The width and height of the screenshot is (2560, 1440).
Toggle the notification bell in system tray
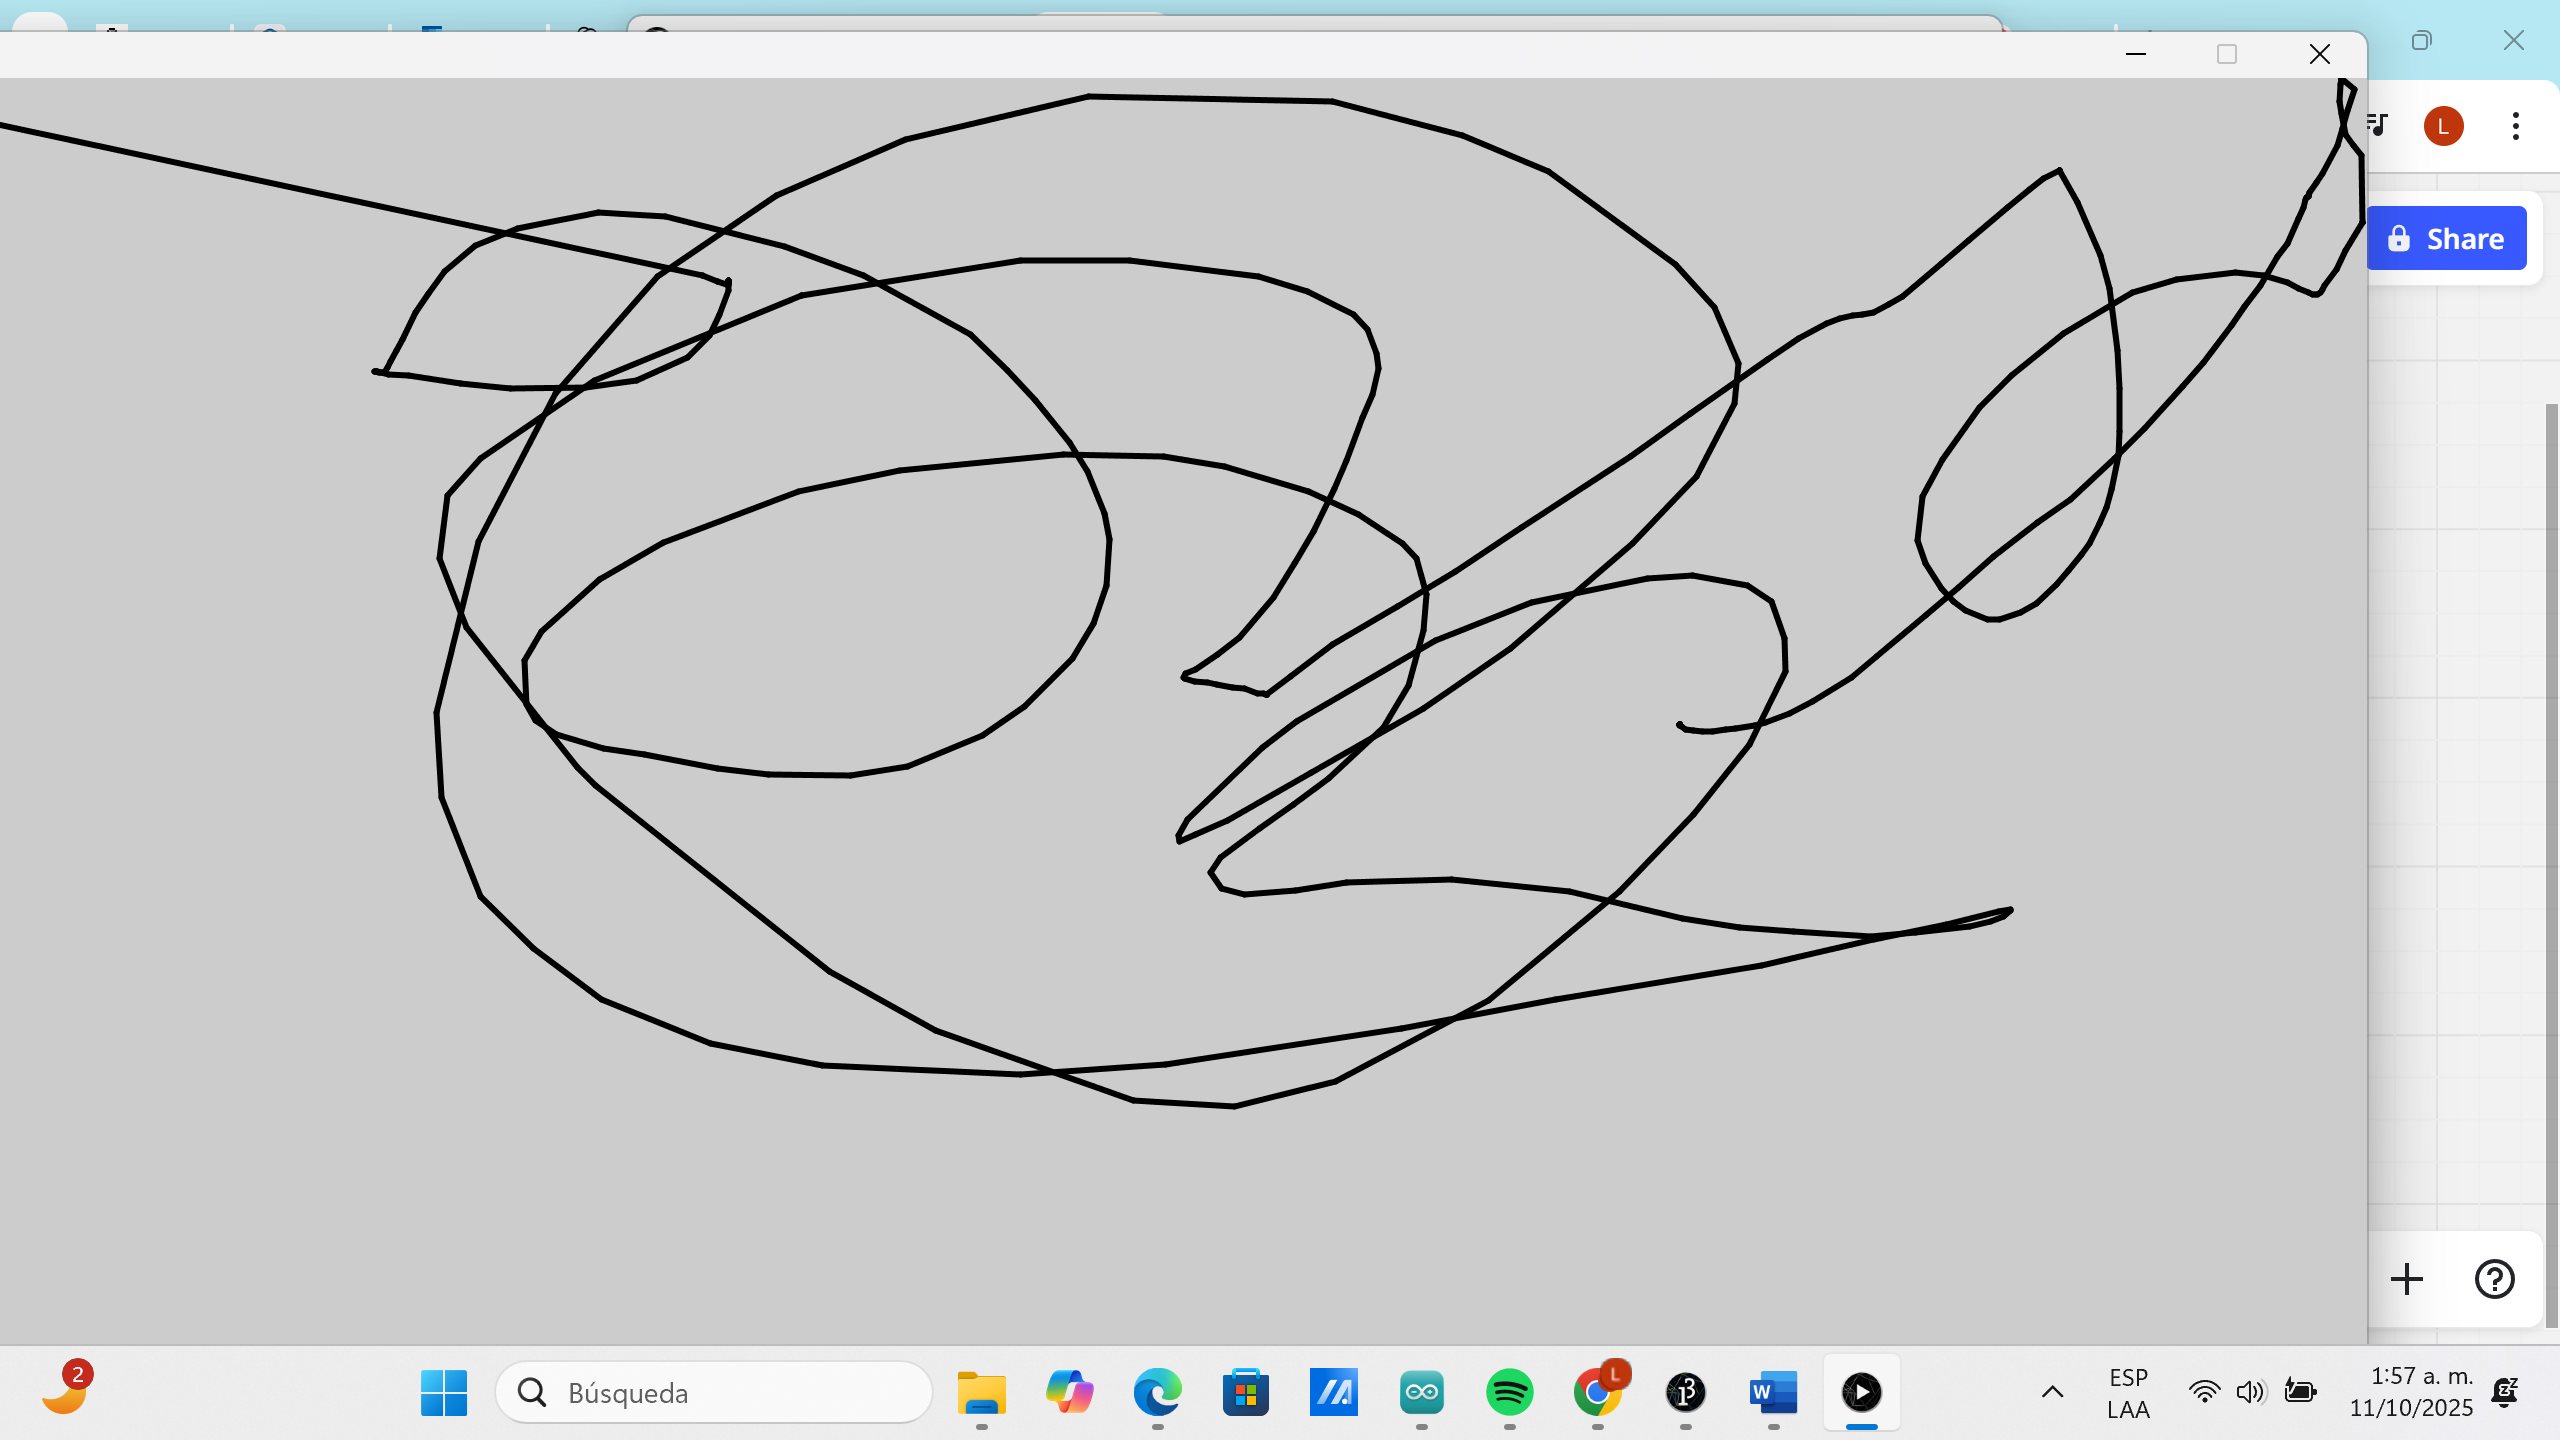tap(2504, 1392)
